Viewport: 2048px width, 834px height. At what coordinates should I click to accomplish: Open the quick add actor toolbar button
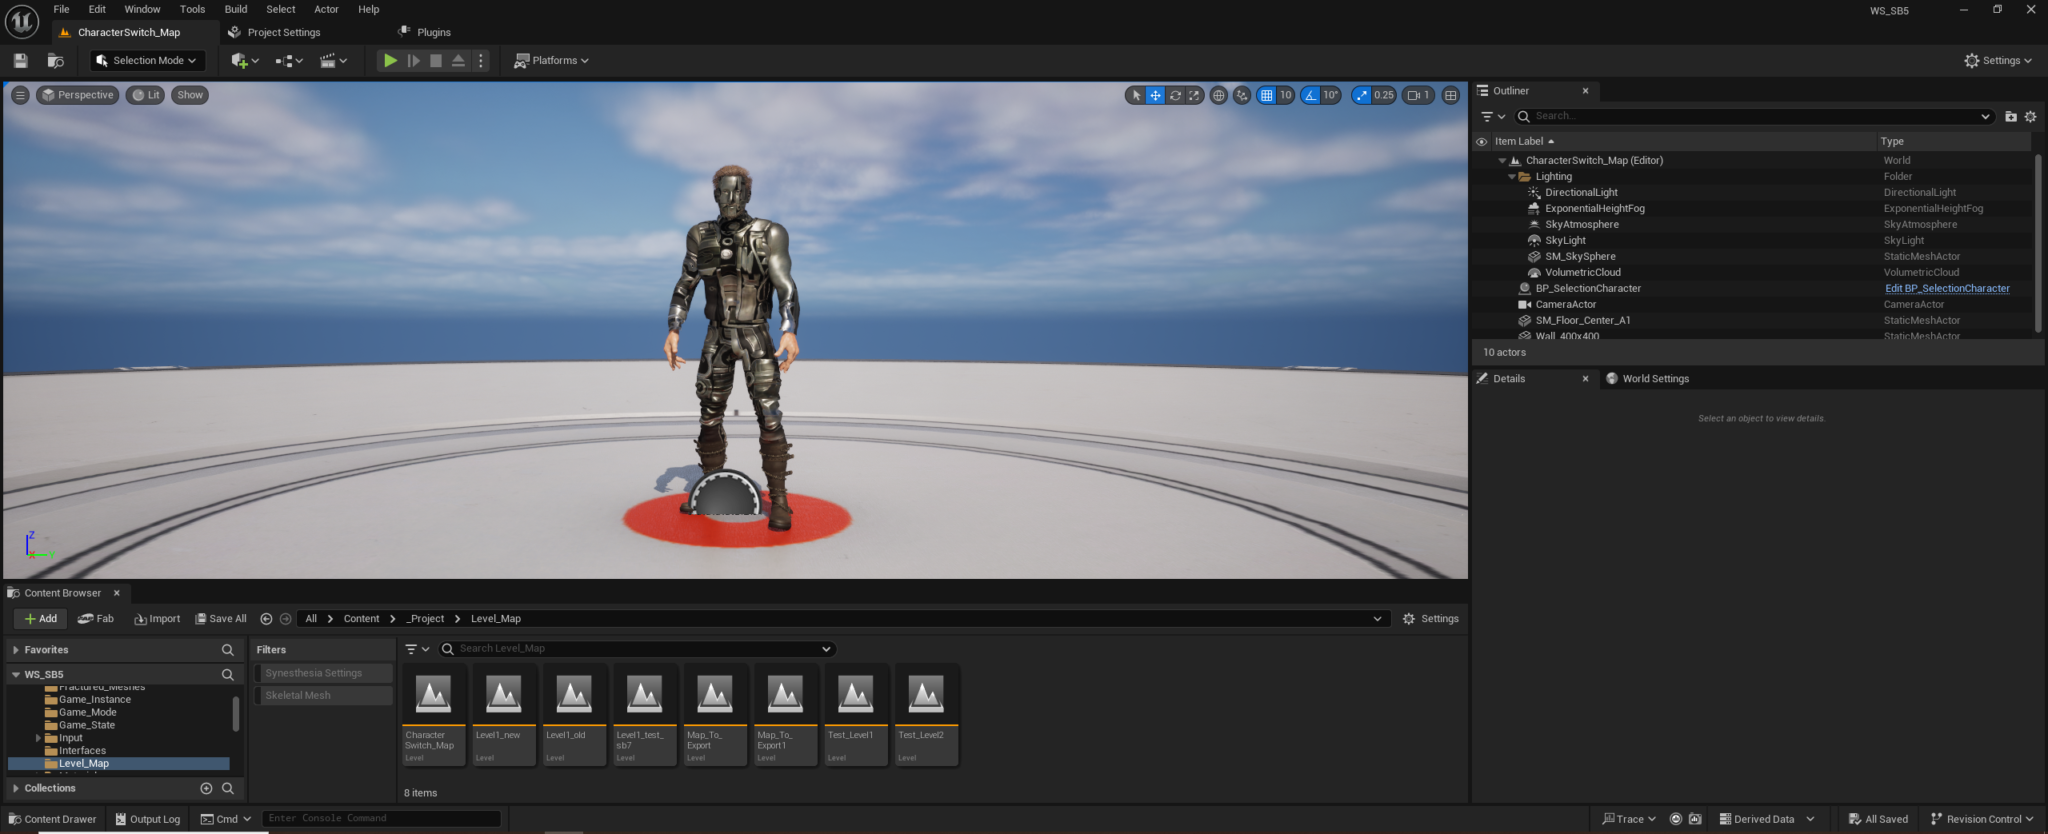pyautogui.click(x=244, y=60)
